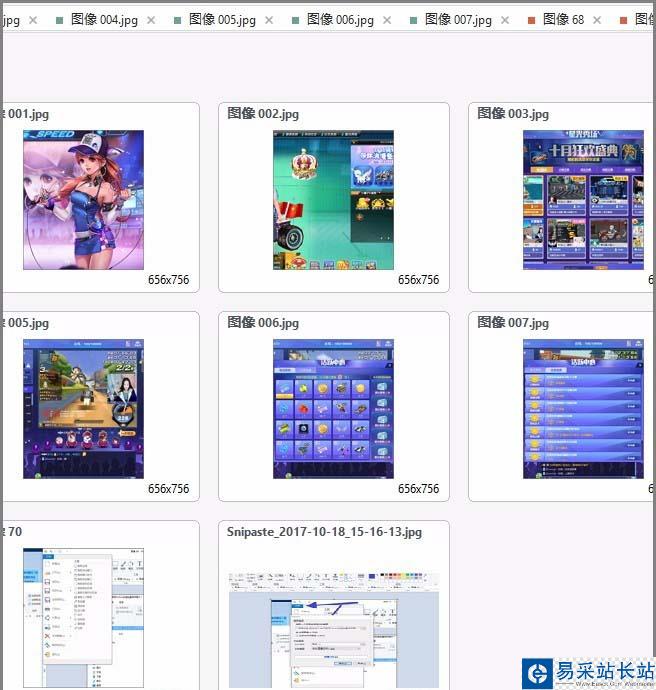Viewport: 656px width, 690px height.
Task: Open the 70 menu screenshot thumbnail
Action: 83,618
